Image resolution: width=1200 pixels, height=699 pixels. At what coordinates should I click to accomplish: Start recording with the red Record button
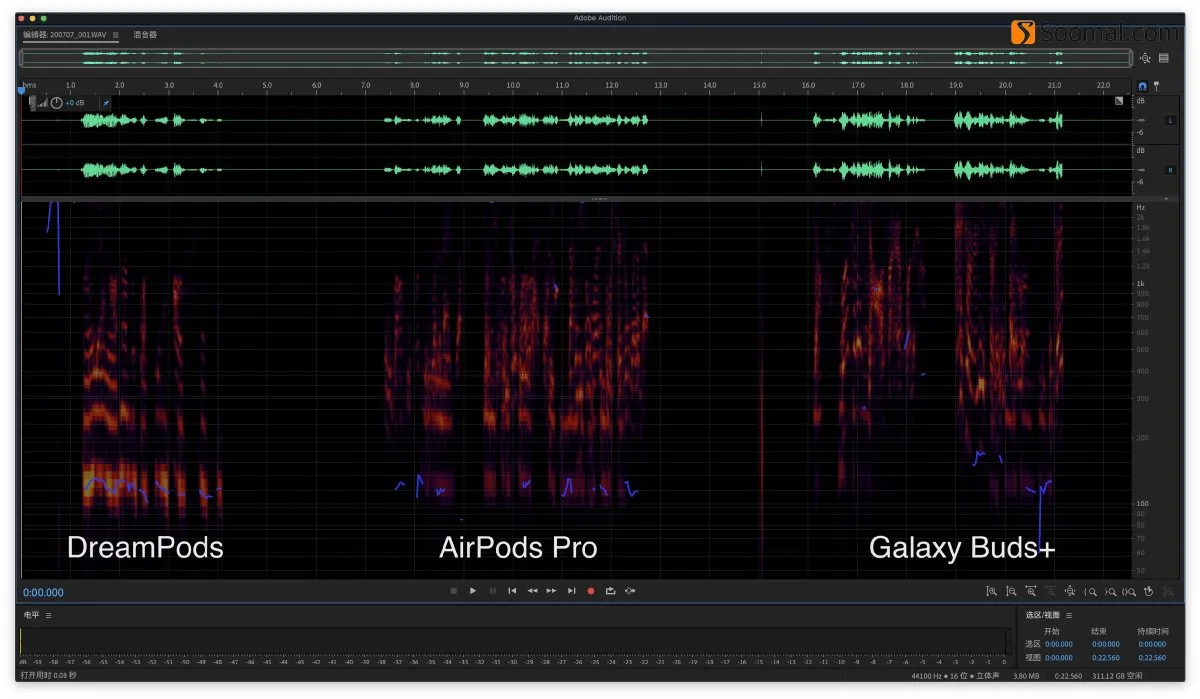pyautogui.click(x=591, y=591)
